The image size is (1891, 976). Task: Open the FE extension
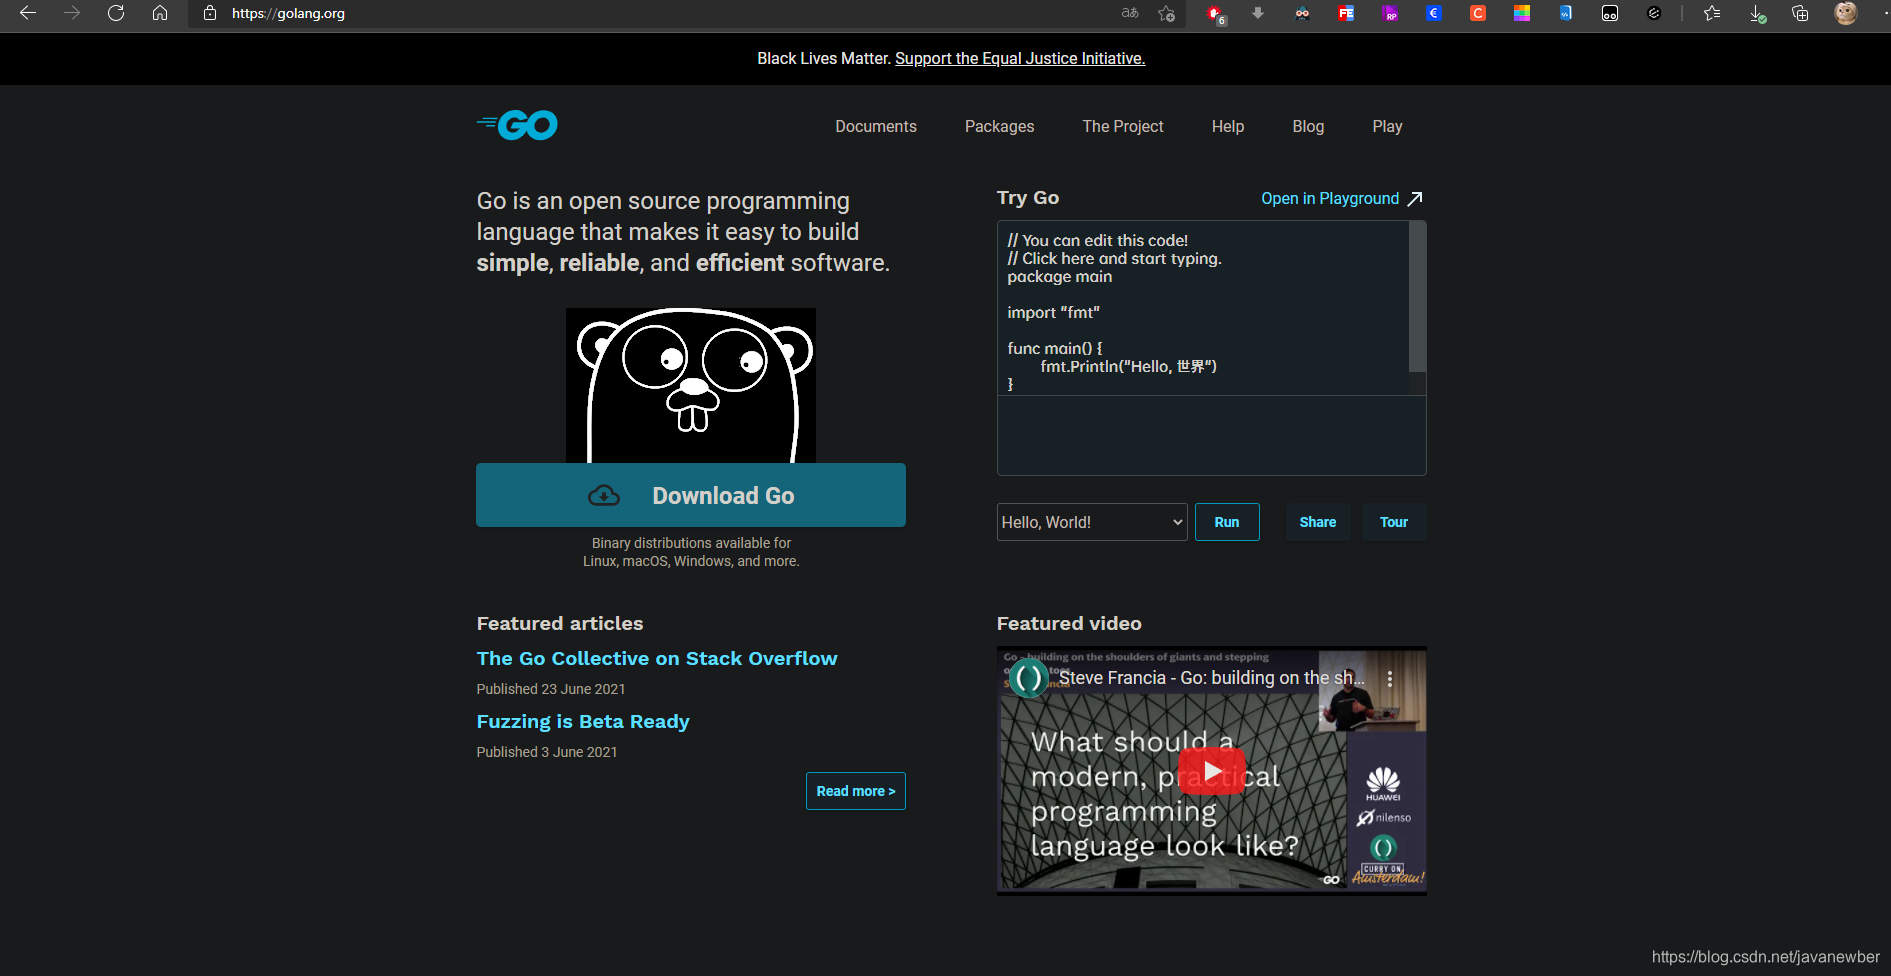coord(1346,13)
